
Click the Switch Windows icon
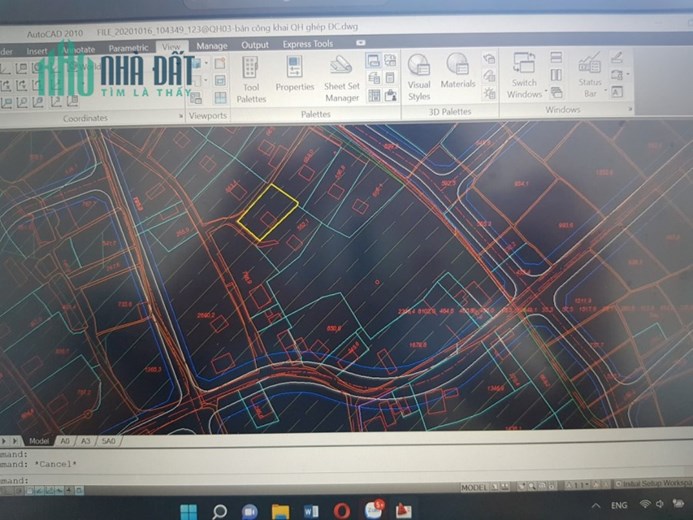[524, 75]
